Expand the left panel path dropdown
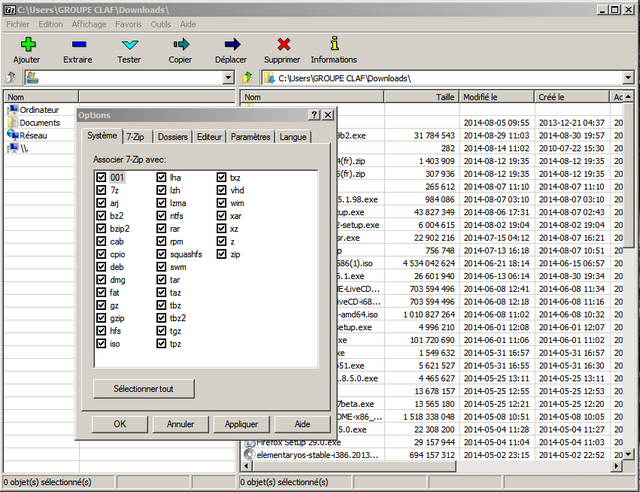 click(228, 78)
